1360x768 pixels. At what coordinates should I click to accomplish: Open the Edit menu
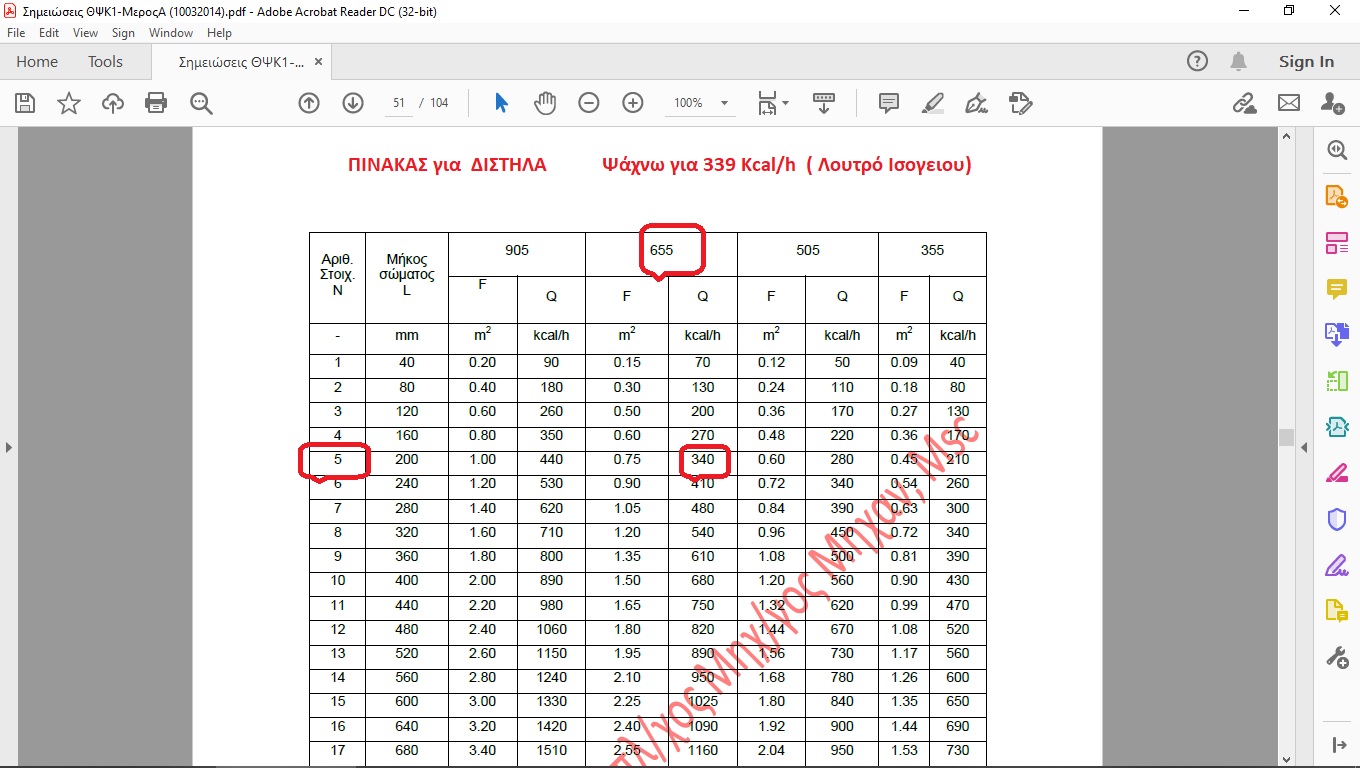coord(49,33)
